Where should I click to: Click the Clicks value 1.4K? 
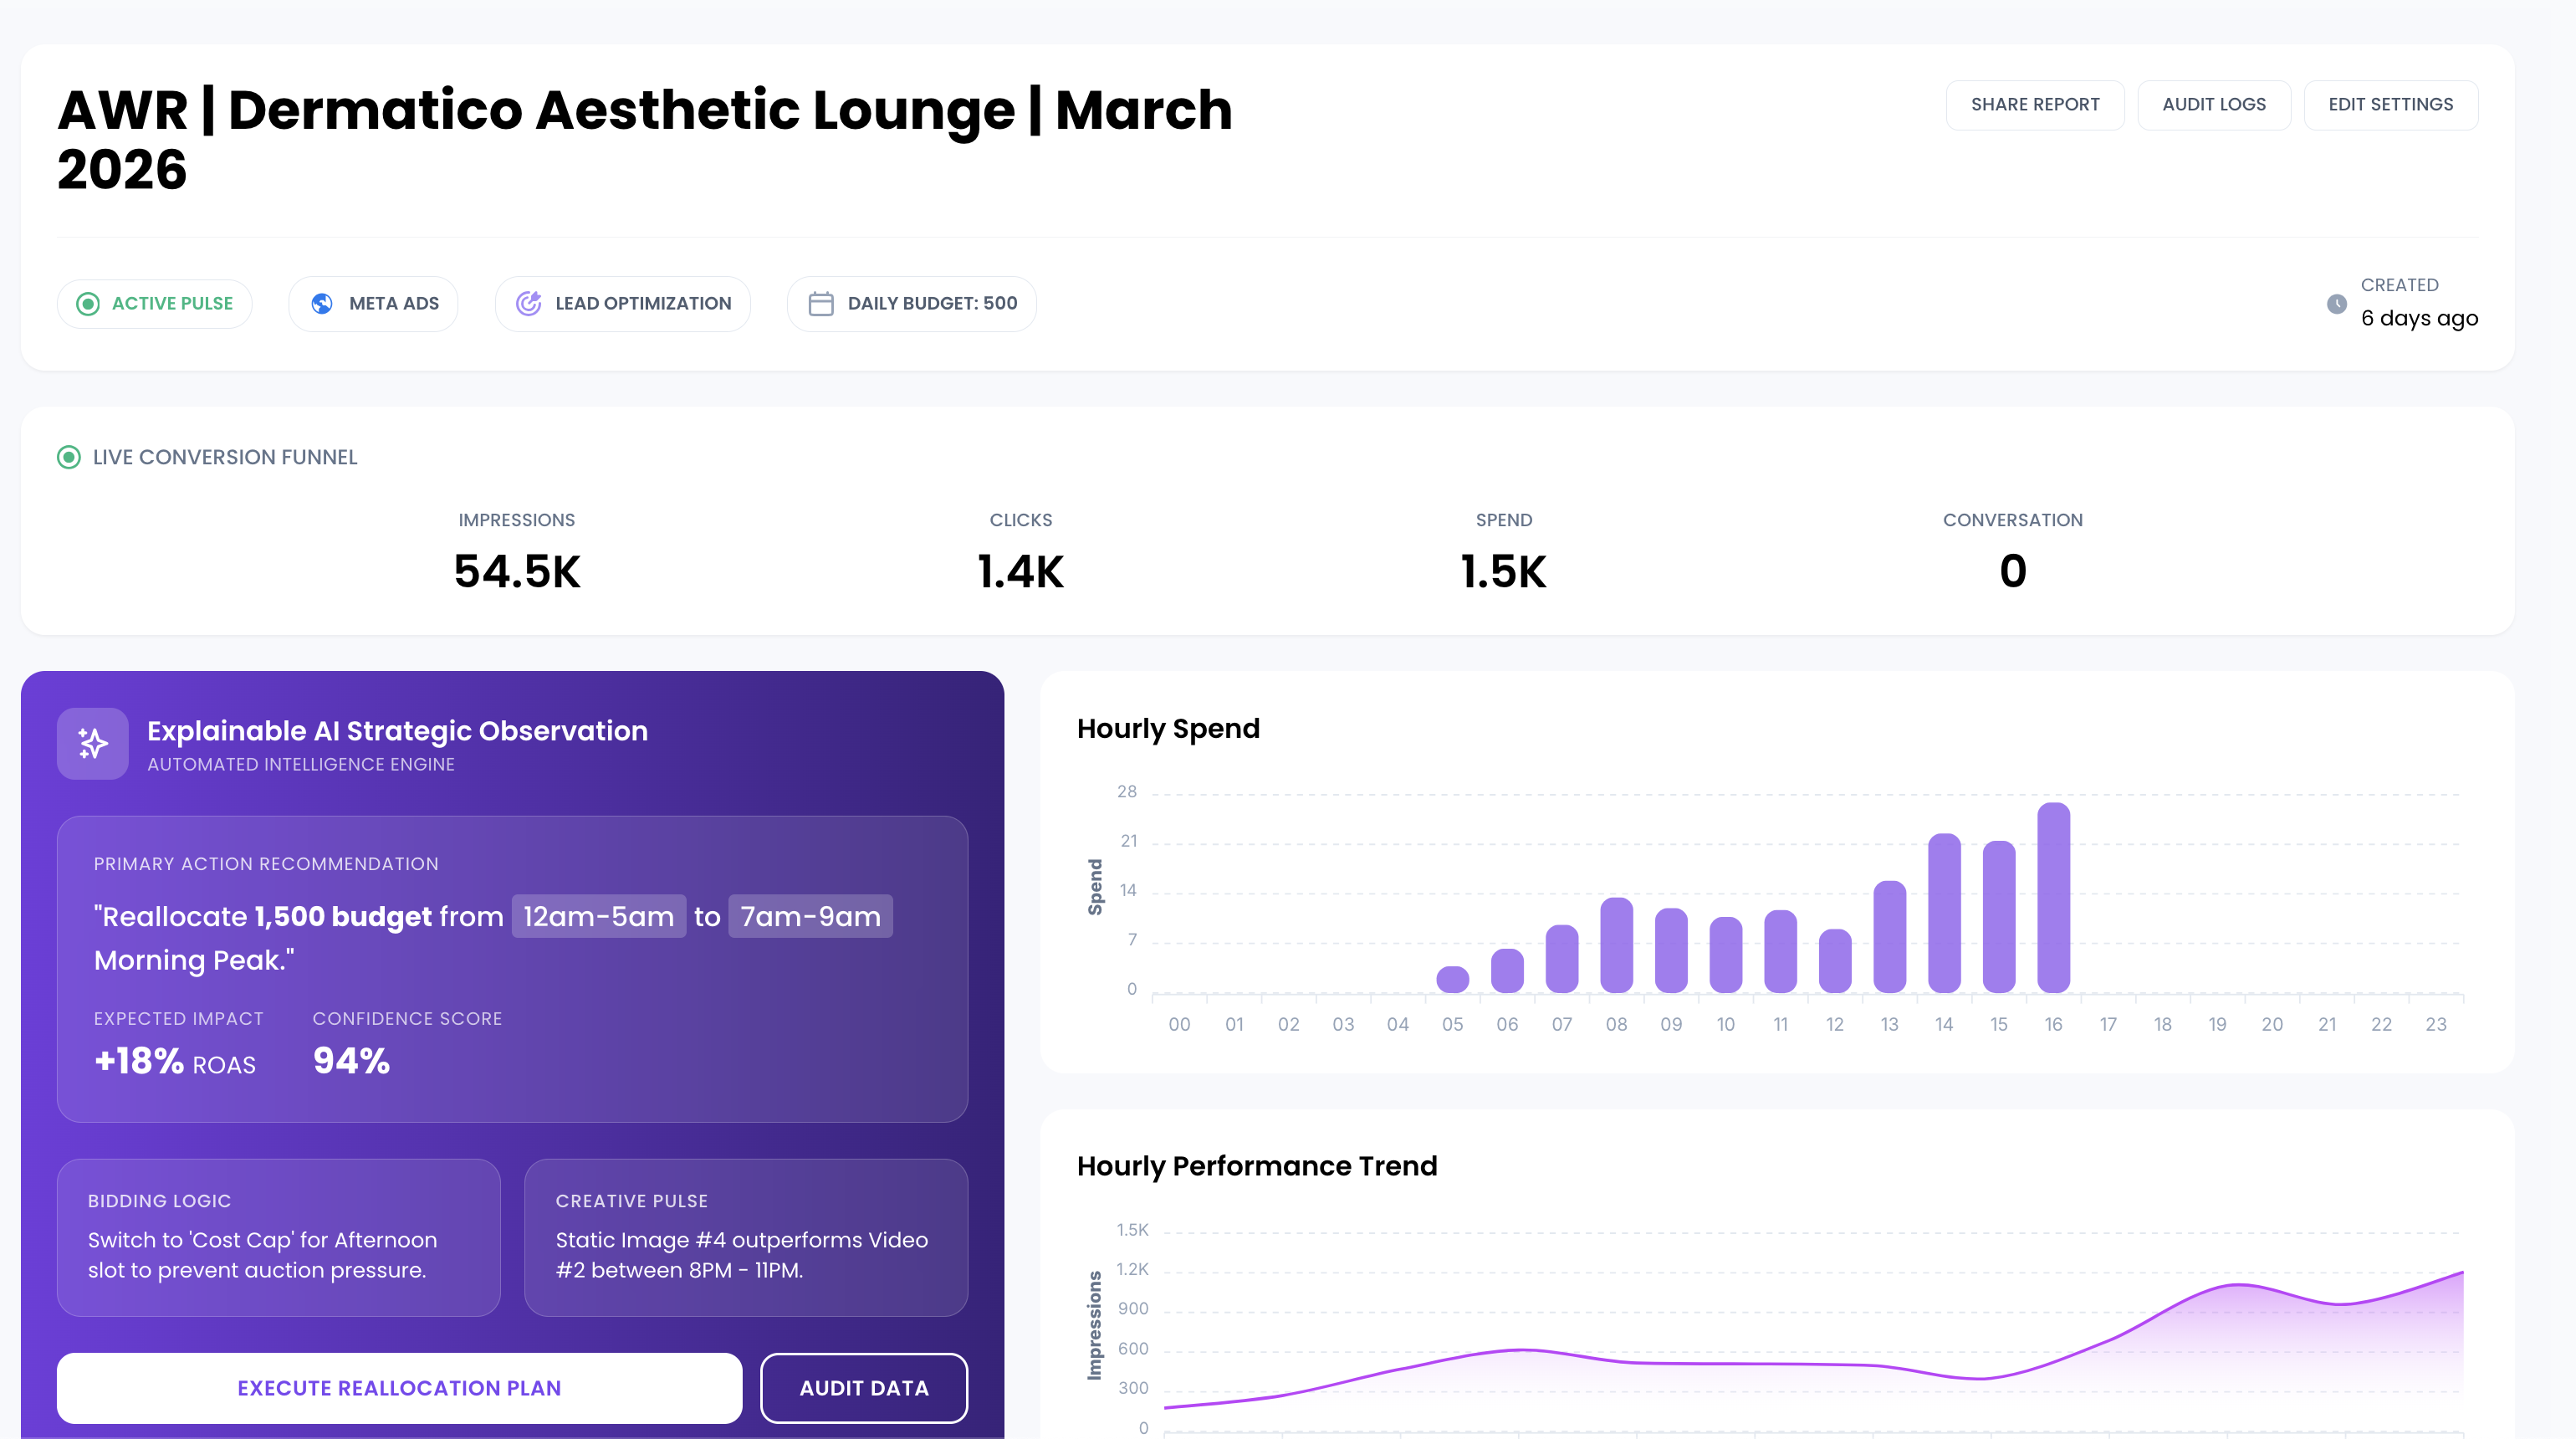[x=1021, y=572]
